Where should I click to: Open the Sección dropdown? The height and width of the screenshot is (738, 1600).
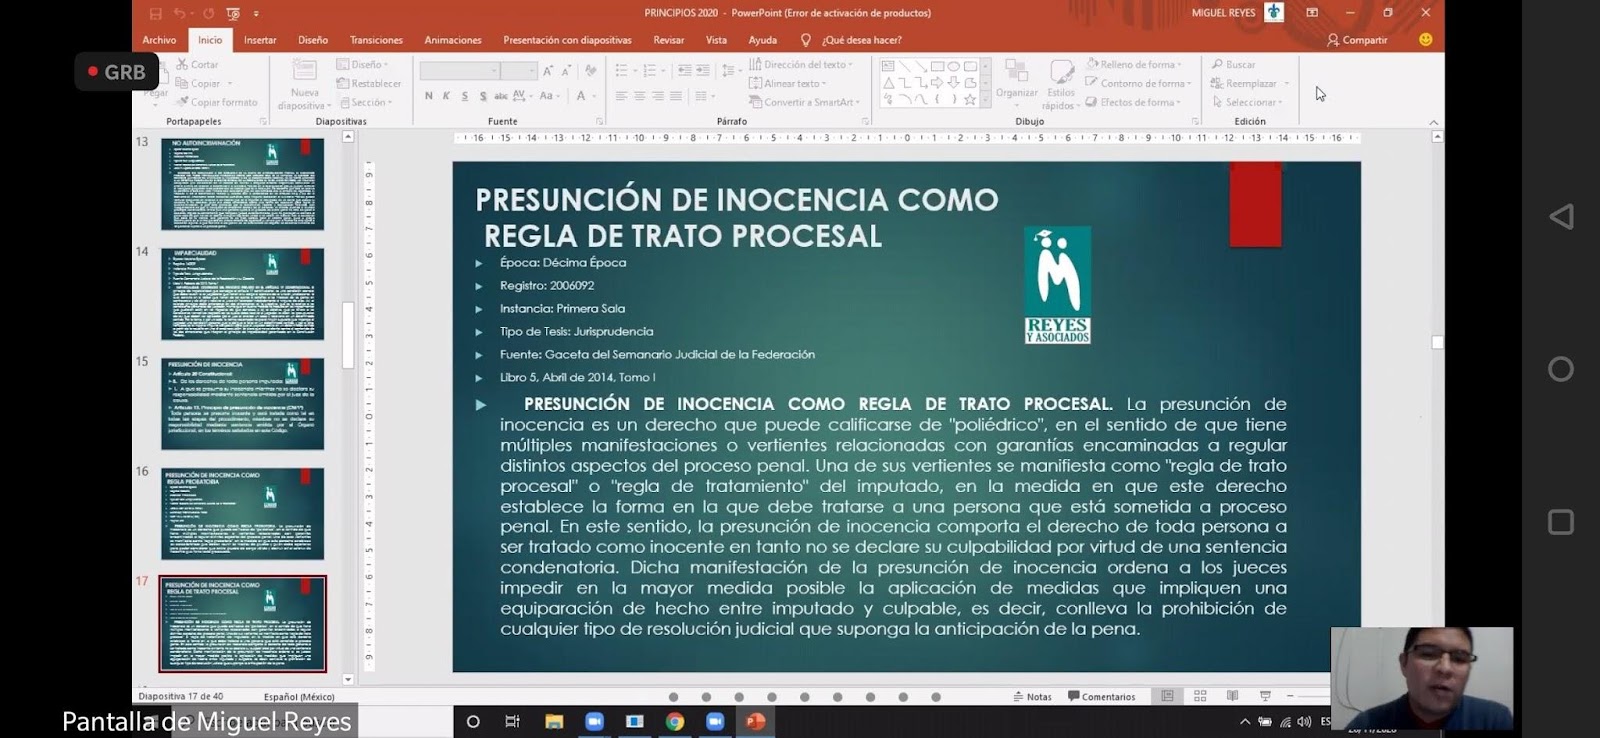point(366,102)
